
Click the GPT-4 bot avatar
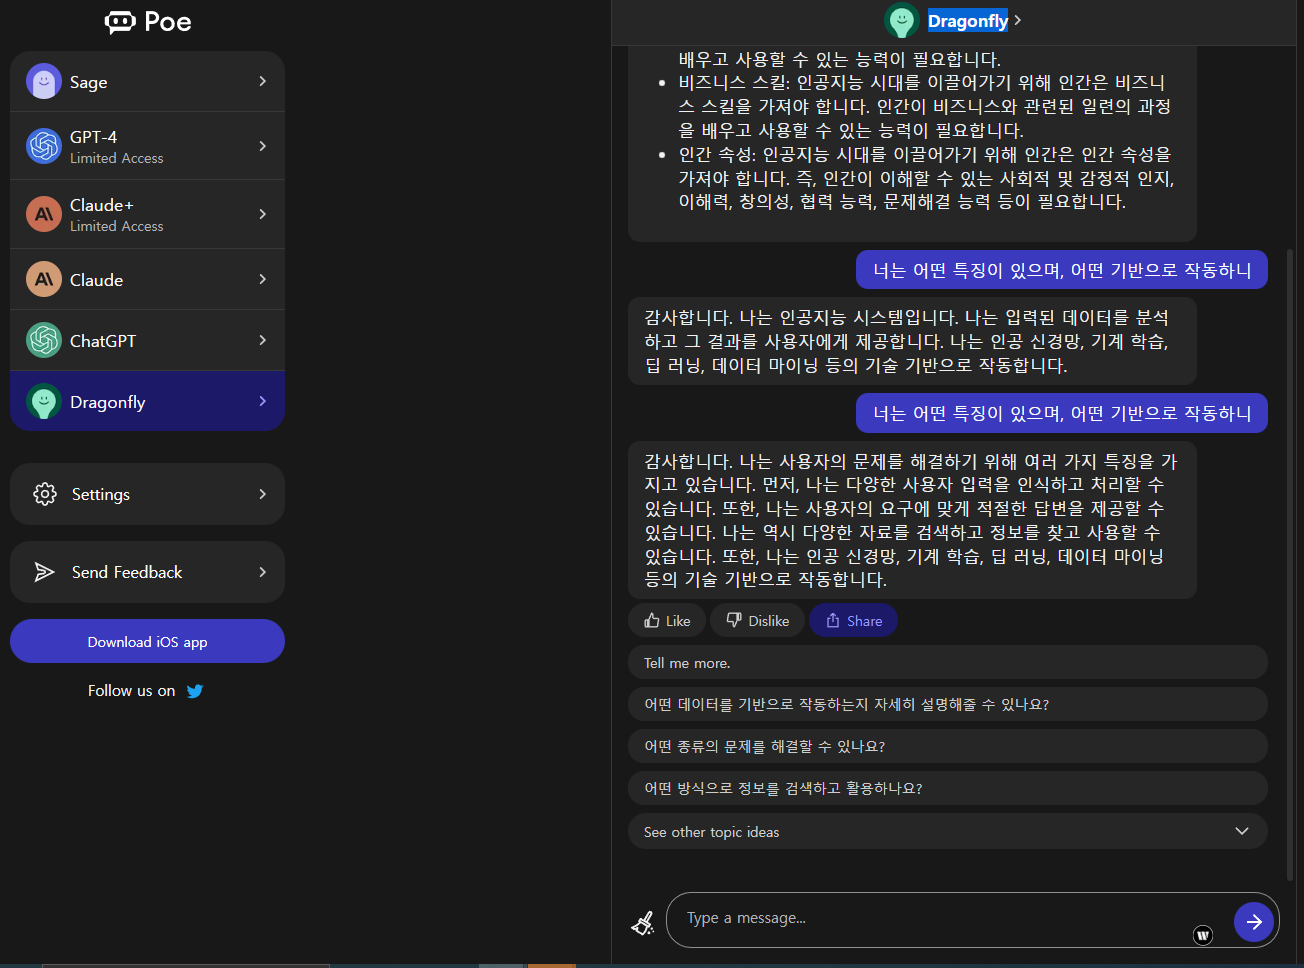pyautogui.click(x=44, y=146)
